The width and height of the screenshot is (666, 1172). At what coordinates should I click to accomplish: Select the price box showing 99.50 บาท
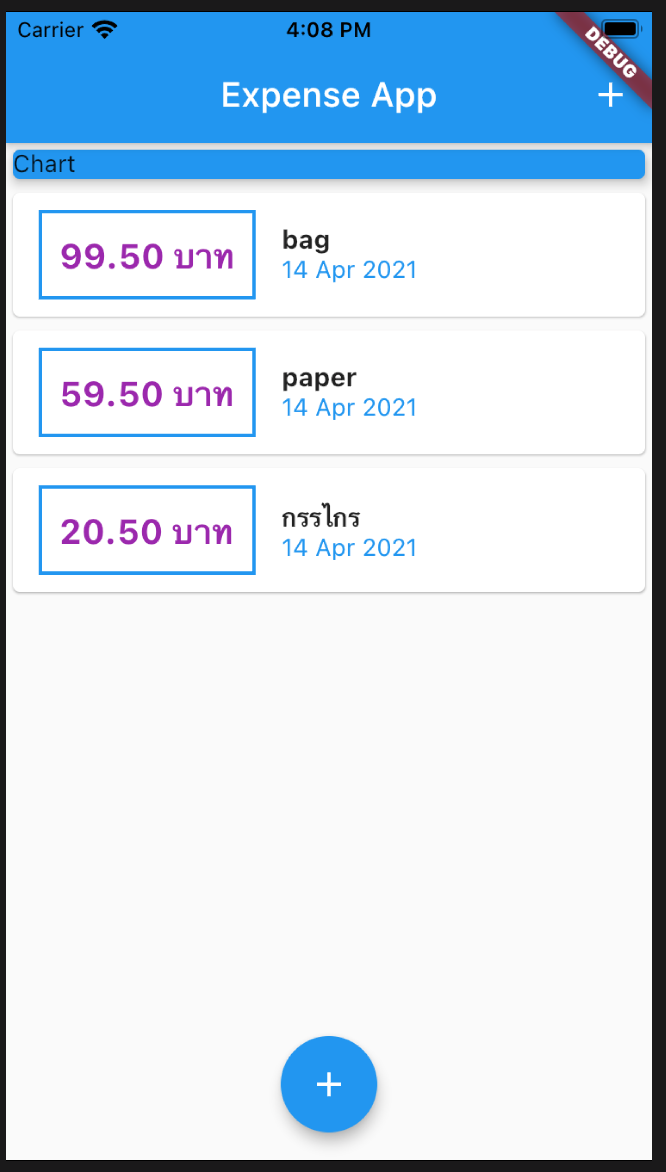coord(146,254)
